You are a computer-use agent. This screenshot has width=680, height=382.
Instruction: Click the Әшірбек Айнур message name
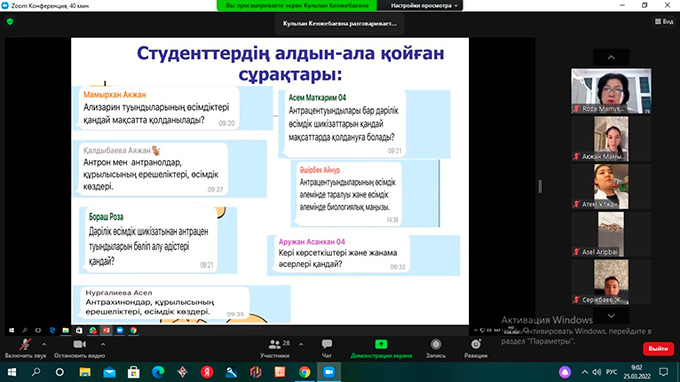point(320,170)
